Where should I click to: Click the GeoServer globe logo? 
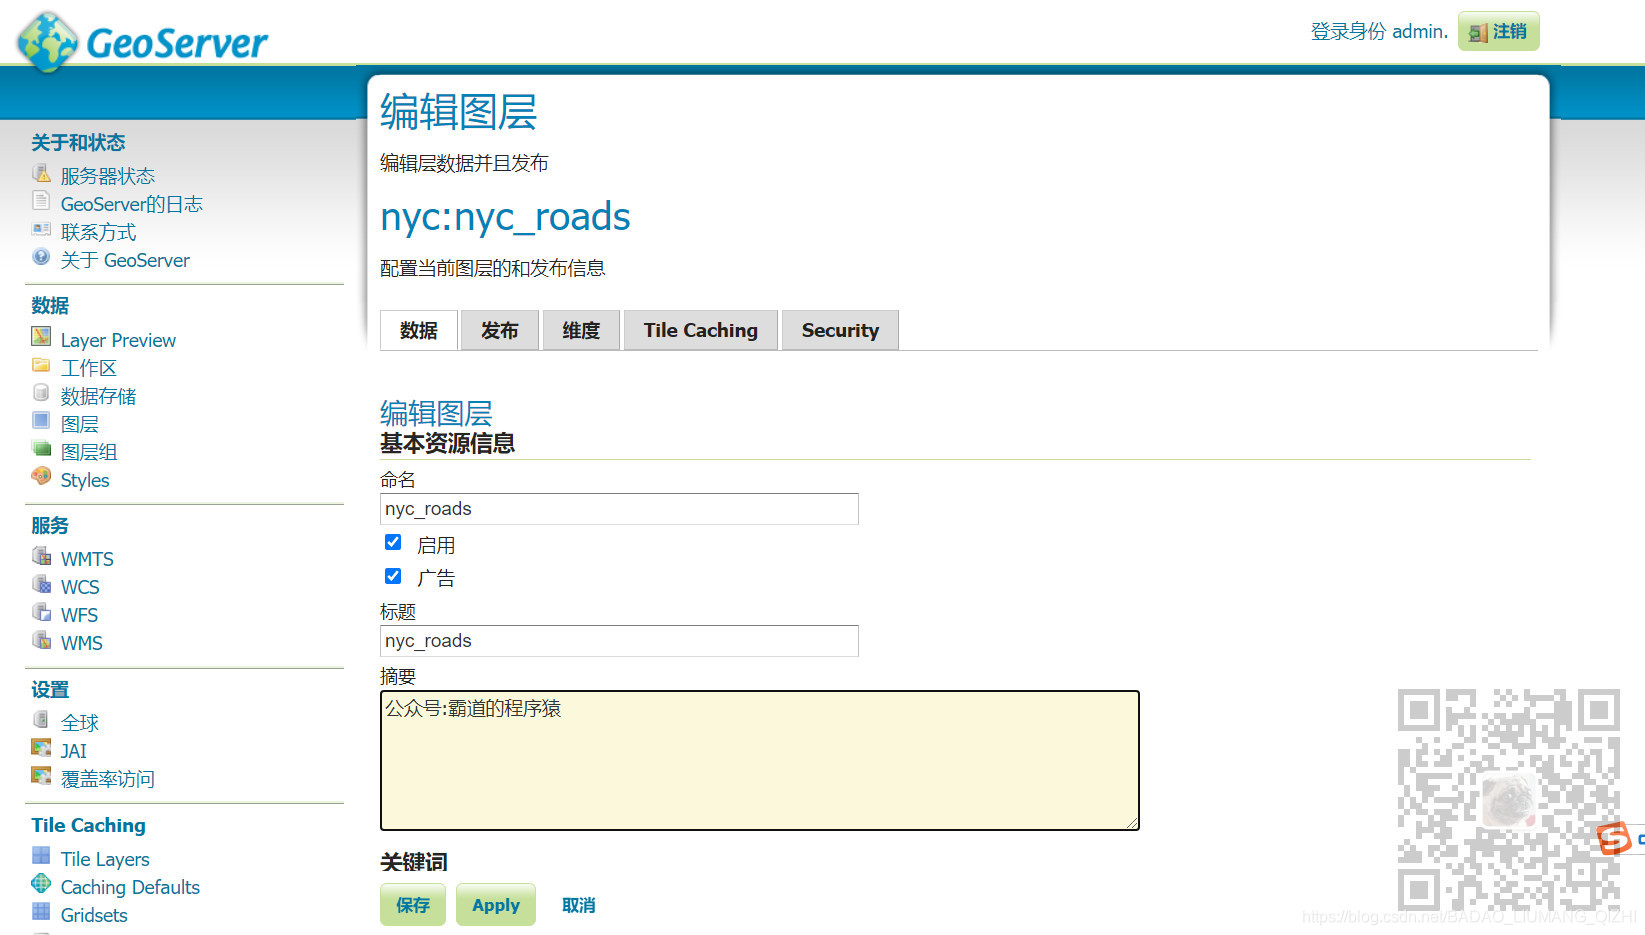coord(47,42)
